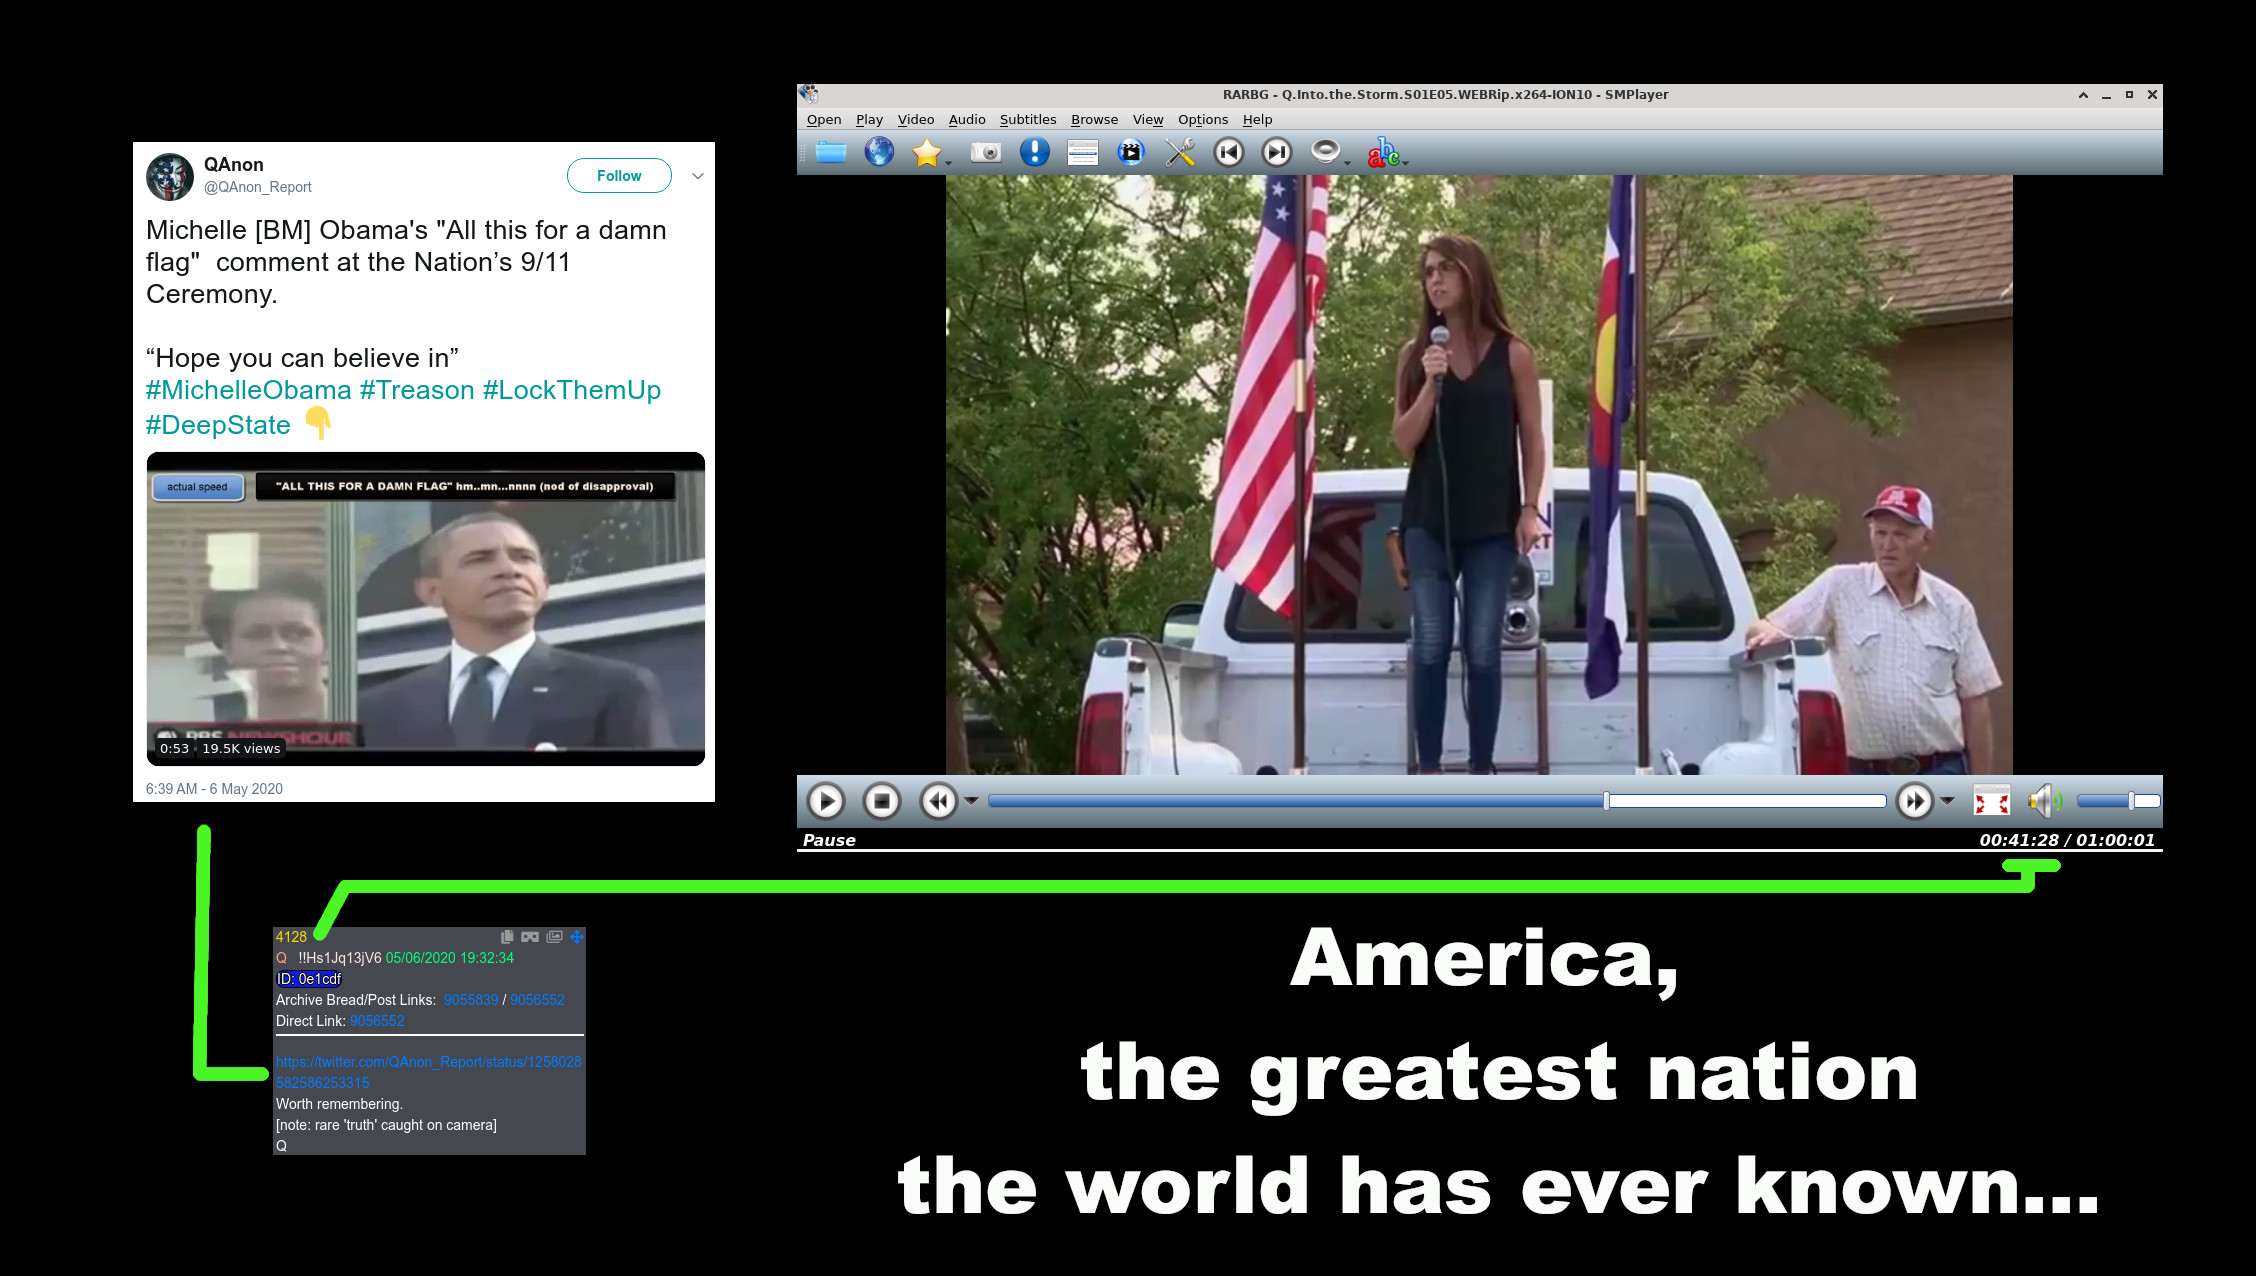Open the Options menu
Screen dimensions: 2256x1276
[1203, 120]
